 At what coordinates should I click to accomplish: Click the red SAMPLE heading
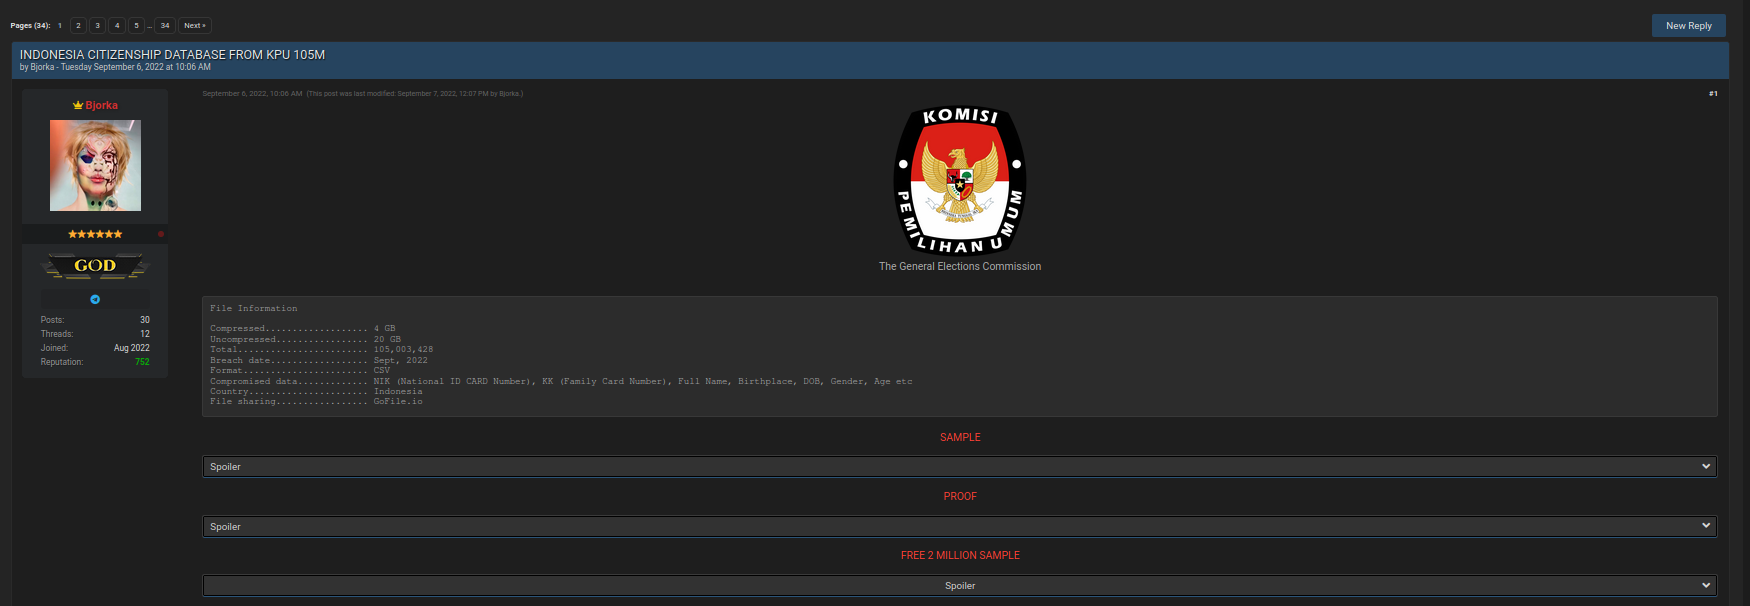click(960, 437)
